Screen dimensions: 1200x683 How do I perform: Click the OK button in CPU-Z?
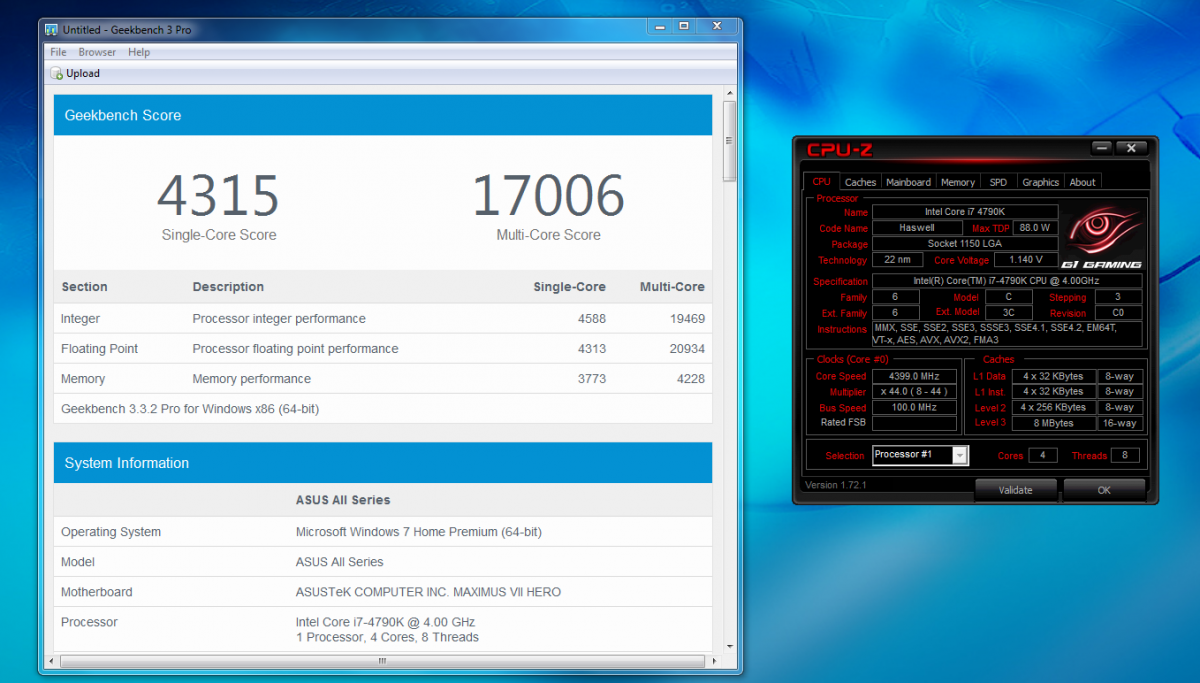(1104, 490)
